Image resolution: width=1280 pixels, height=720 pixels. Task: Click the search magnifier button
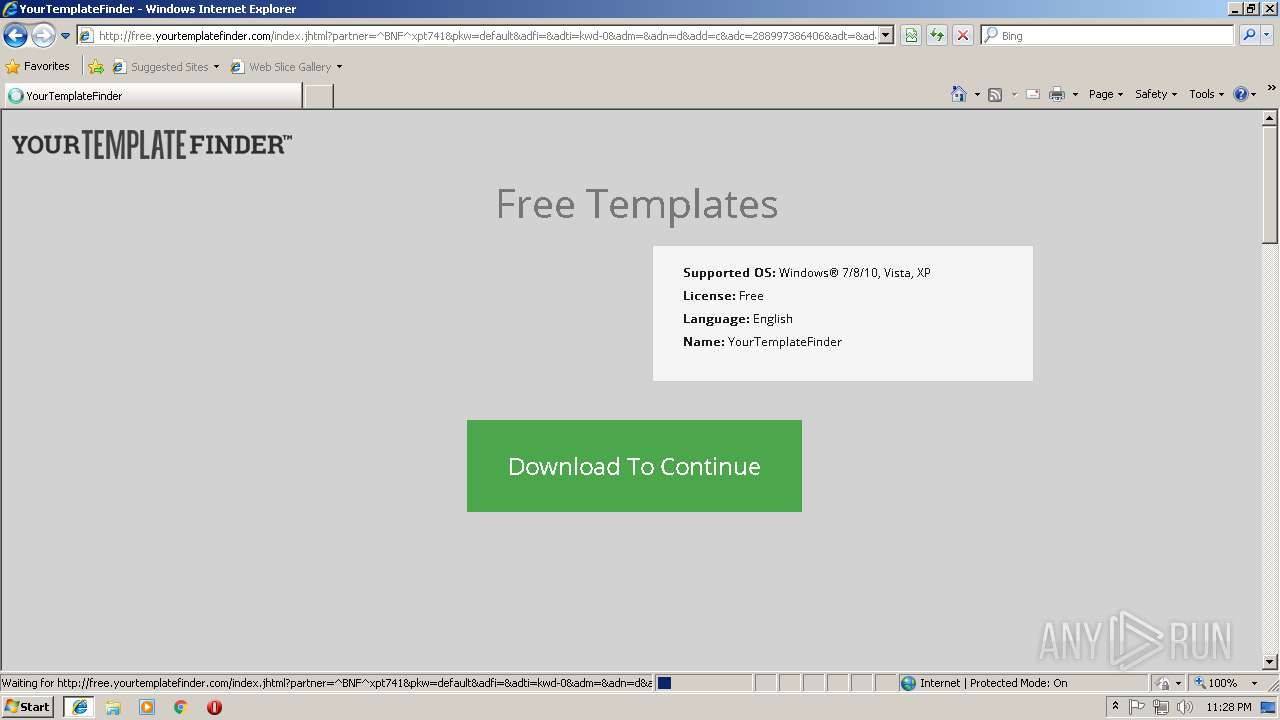pos(1249,36)
